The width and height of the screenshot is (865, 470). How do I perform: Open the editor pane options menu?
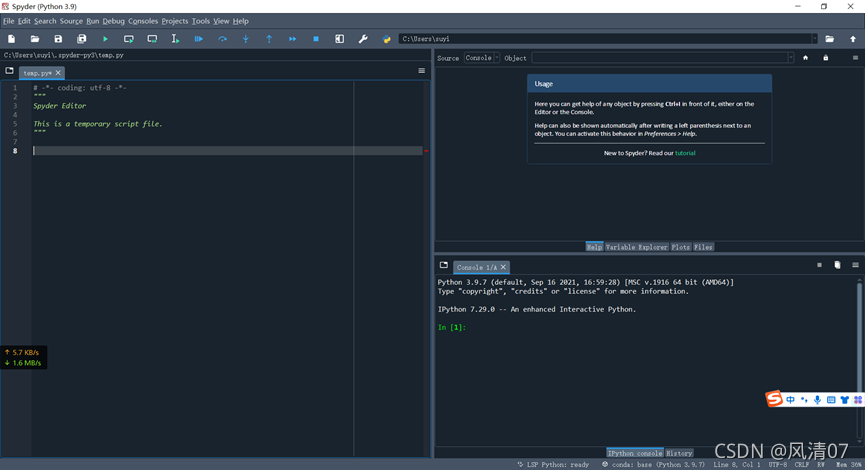point(421,71)
